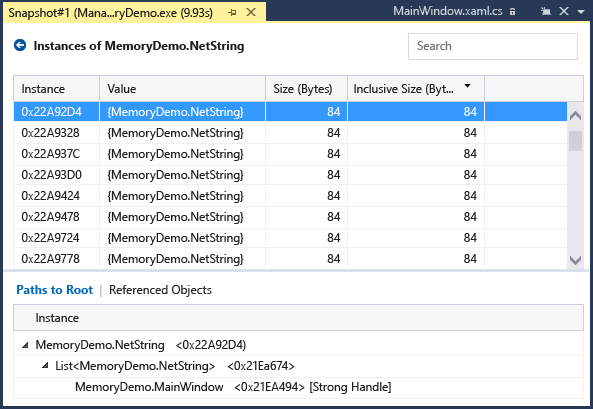Sort by the Inclusive Size column header
The image size is (593, 409).
[416, 89]
